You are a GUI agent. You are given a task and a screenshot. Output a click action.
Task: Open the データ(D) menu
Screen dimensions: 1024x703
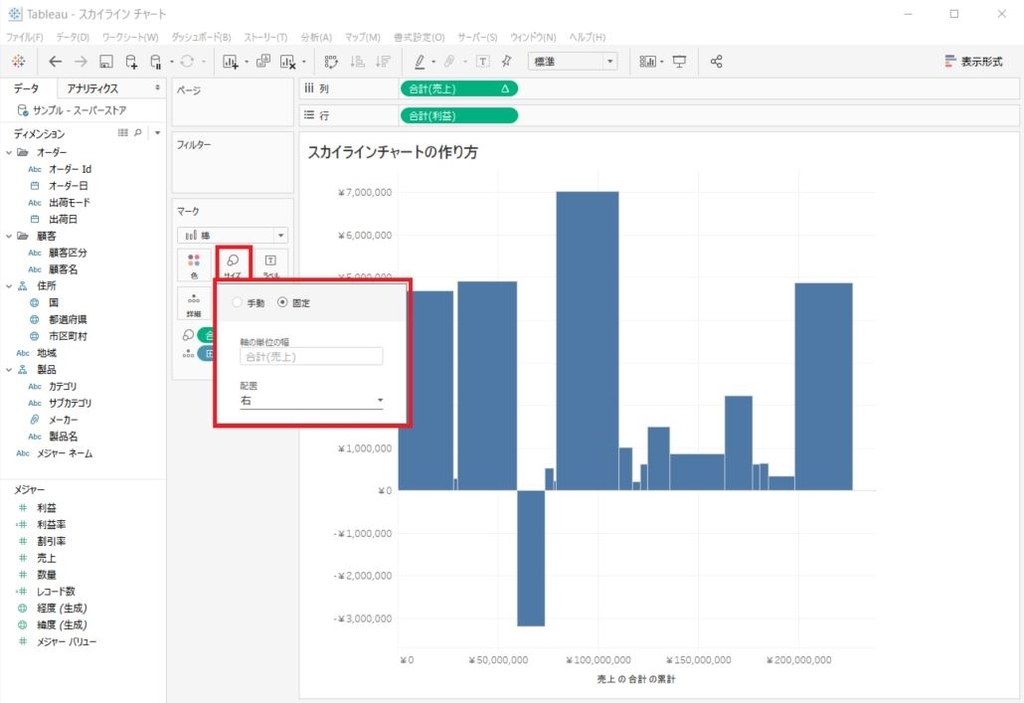tap(72, 37)
